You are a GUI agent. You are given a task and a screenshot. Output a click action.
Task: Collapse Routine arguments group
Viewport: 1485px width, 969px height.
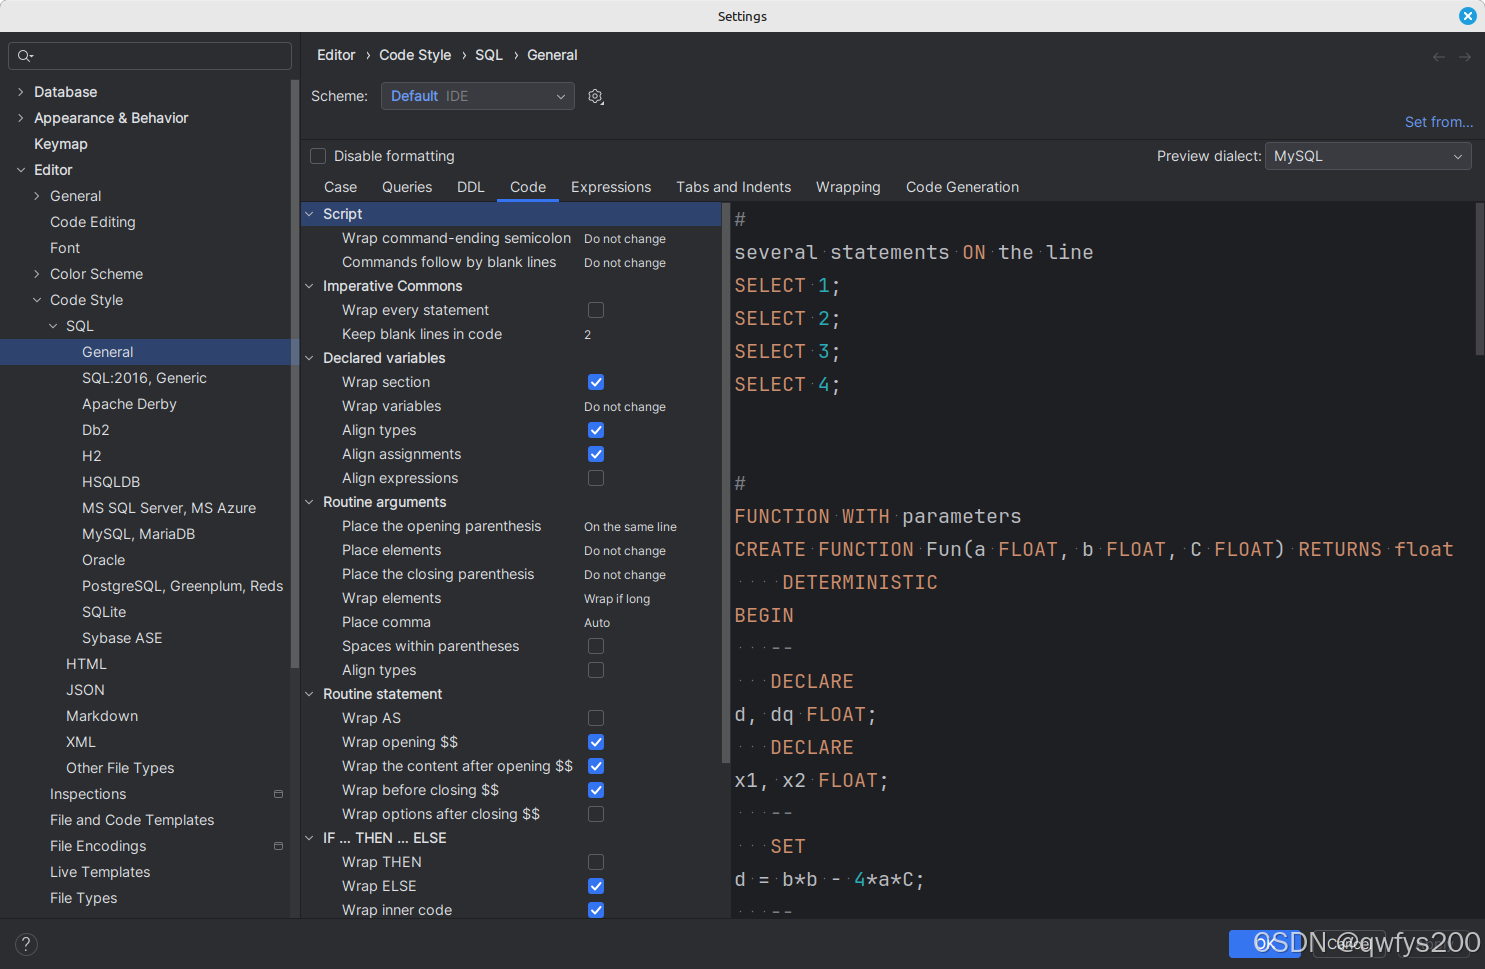[x=309, y=502]
